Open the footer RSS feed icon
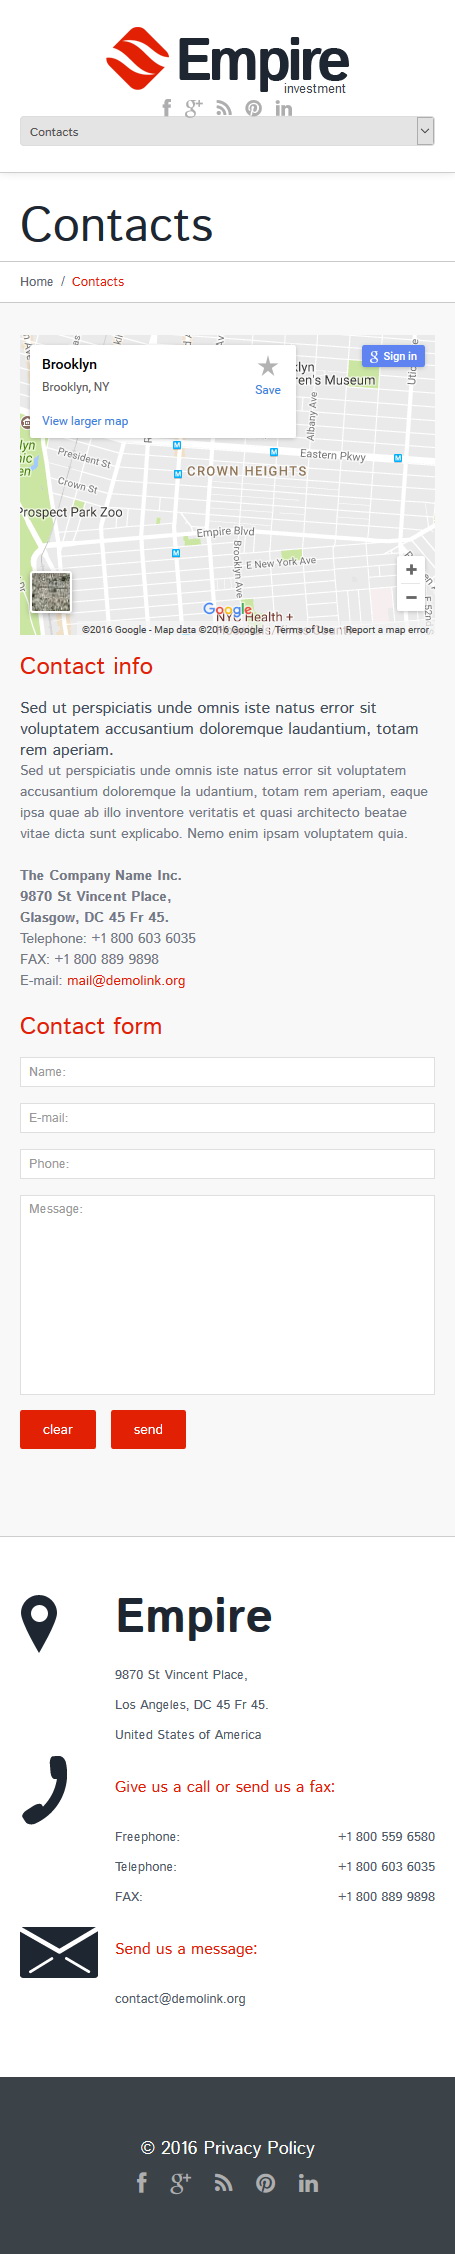 tap(223, 2183)
